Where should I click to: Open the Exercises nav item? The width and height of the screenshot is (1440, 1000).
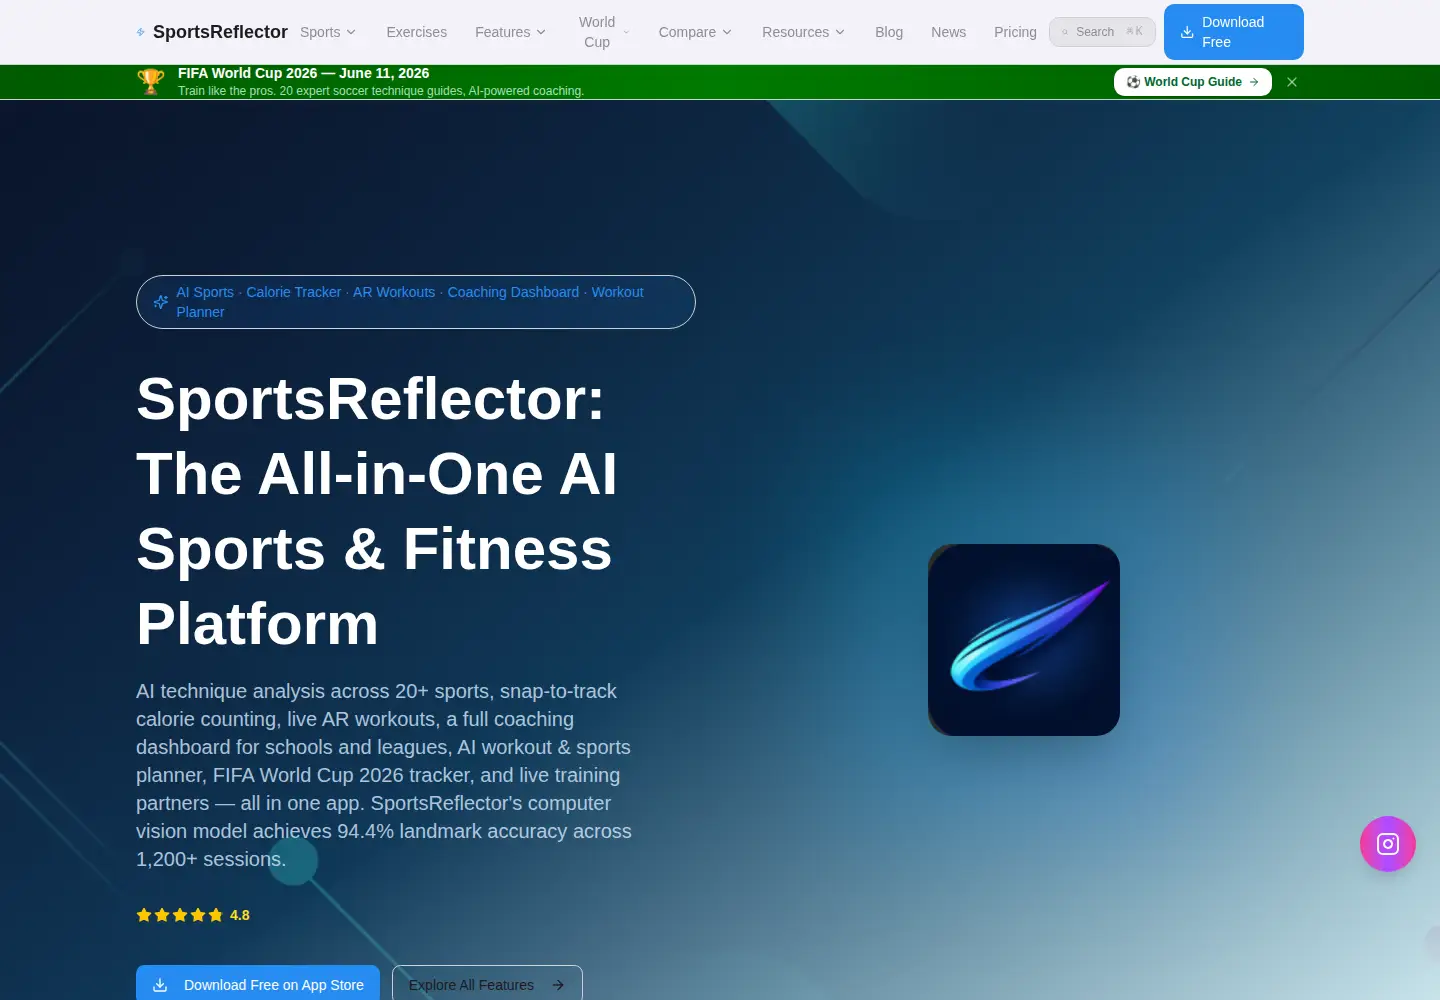tap(417, 32)
